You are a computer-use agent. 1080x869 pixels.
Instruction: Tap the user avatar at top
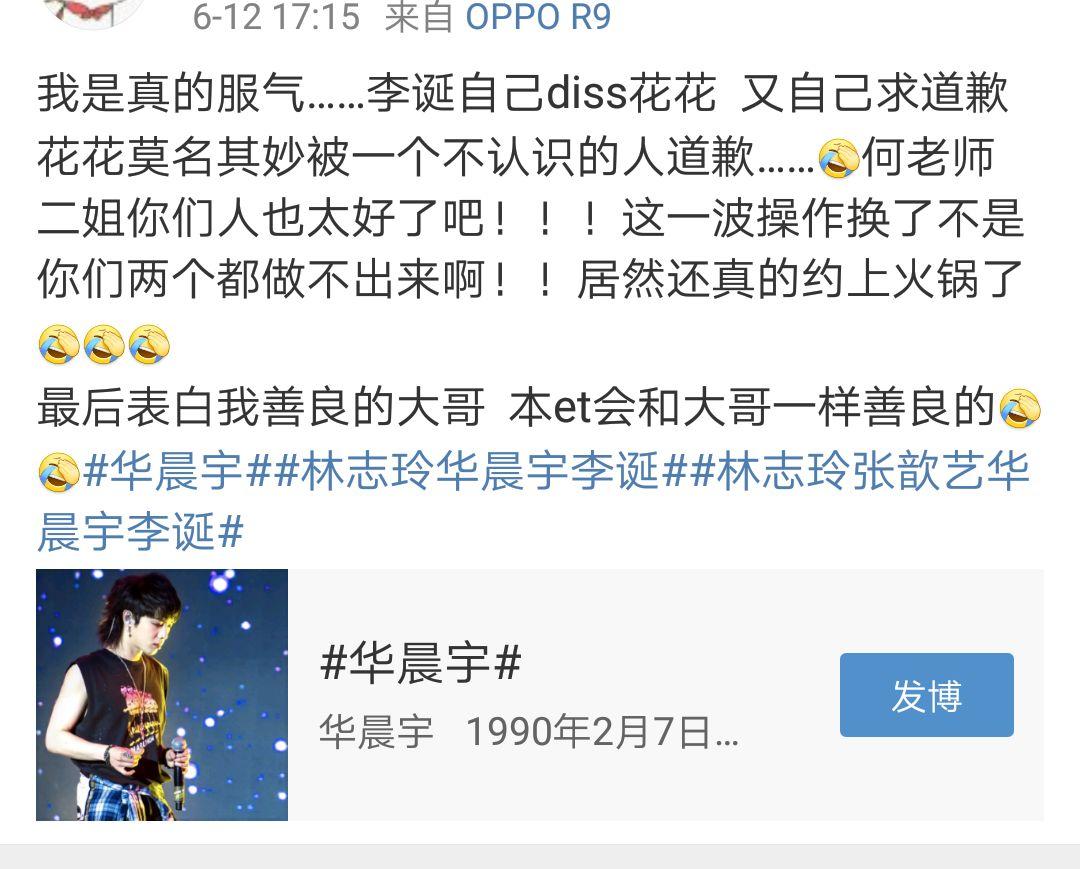[95, 10]
